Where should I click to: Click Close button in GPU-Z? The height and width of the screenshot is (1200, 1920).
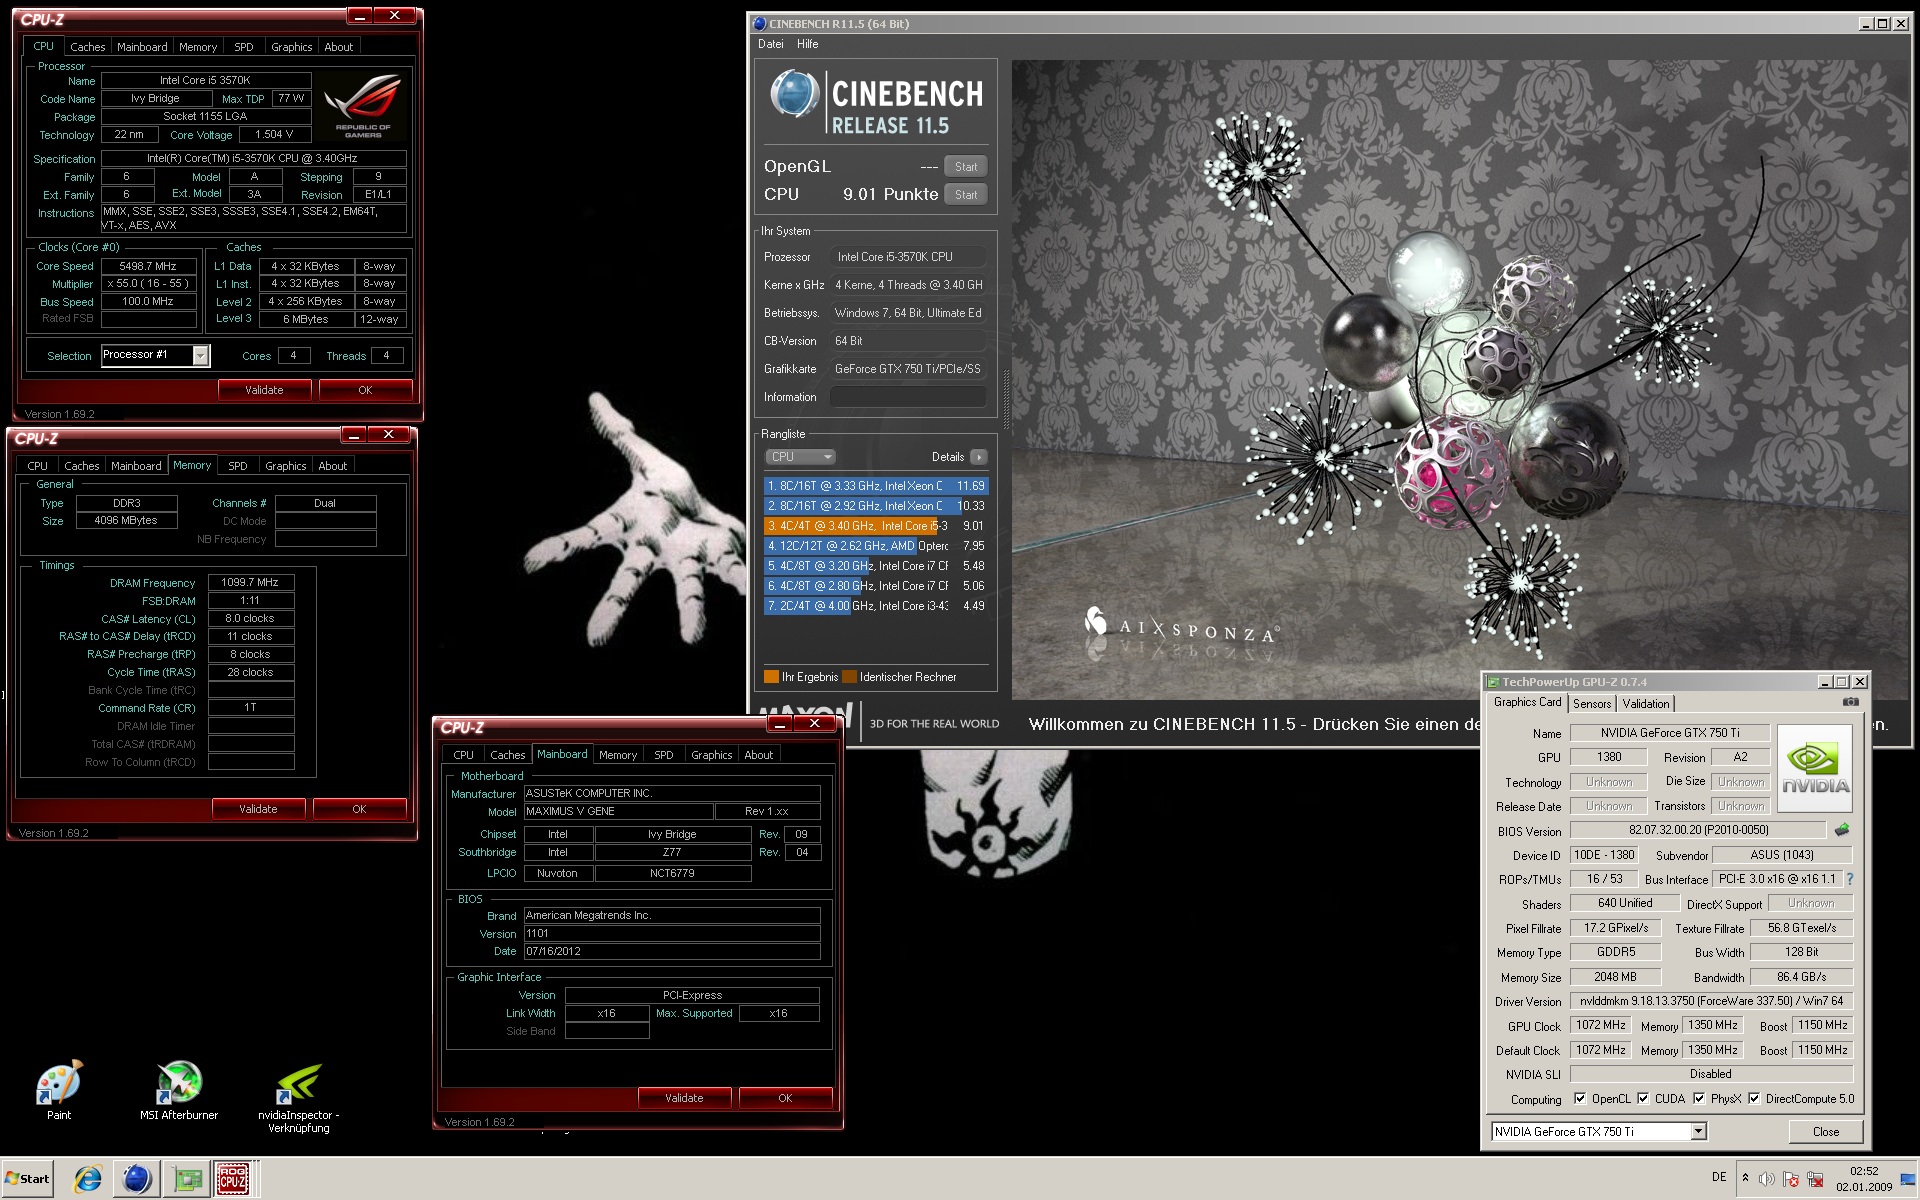click(x=1826, y=1132)
